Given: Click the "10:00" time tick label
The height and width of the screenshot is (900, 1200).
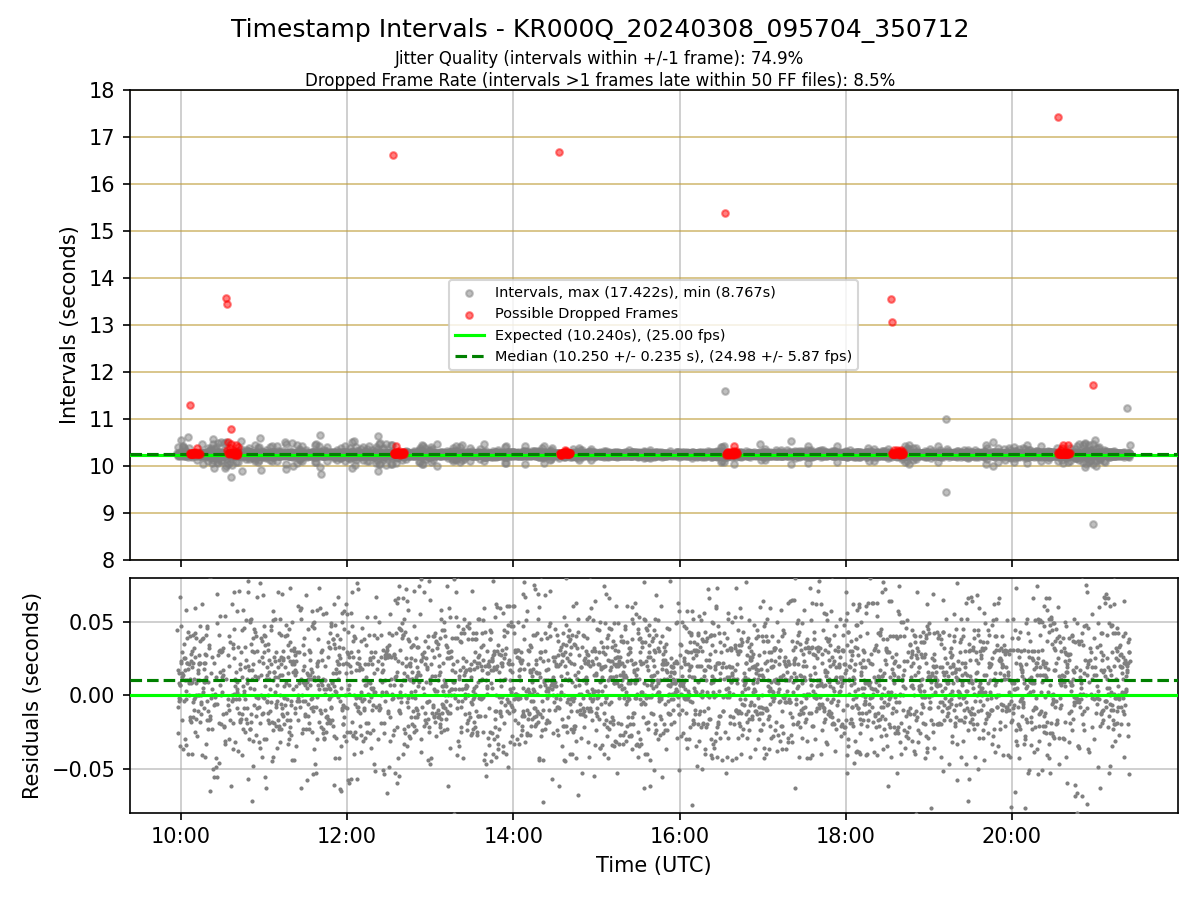Looking at the screenshot, I should pyautogui.click(x=181, y=835).
